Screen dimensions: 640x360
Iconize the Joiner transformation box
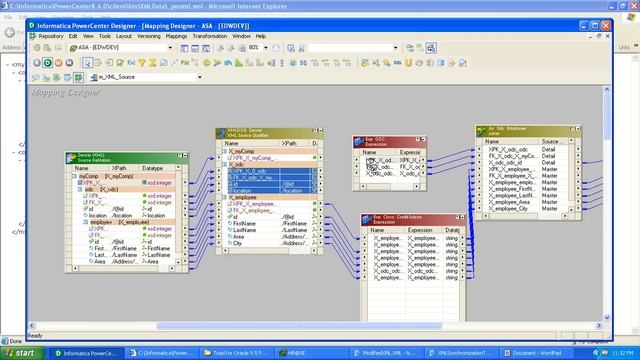(x=578, y=129)
